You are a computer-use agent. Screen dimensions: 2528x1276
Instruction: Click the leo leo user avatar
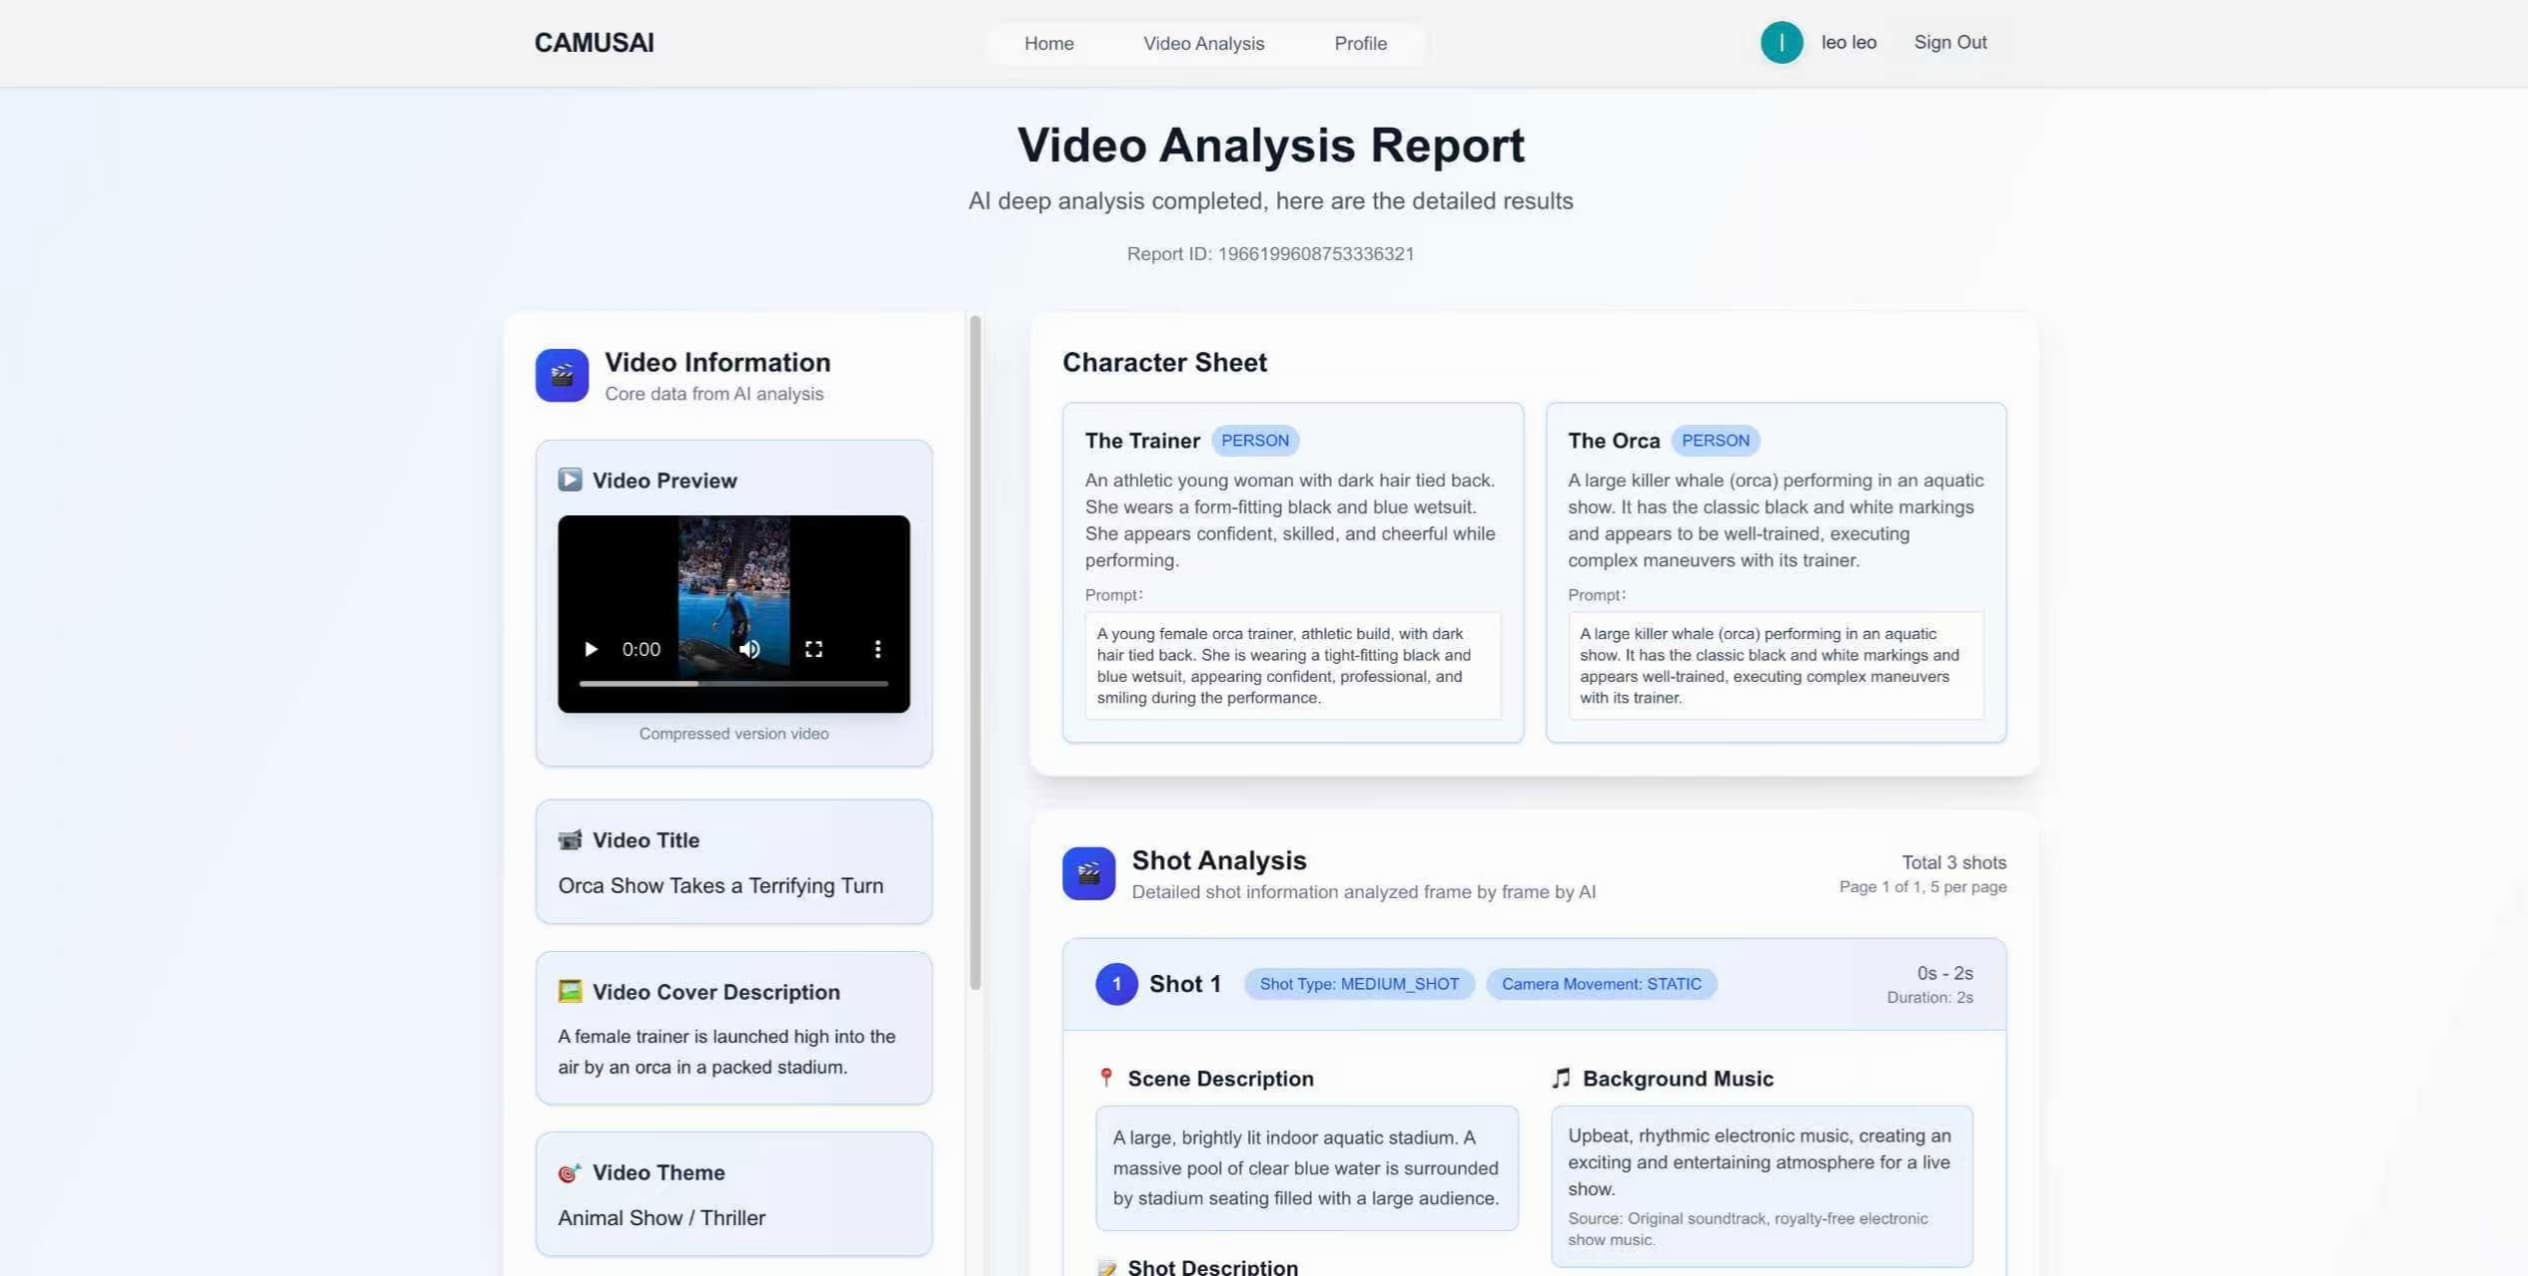1781,43
